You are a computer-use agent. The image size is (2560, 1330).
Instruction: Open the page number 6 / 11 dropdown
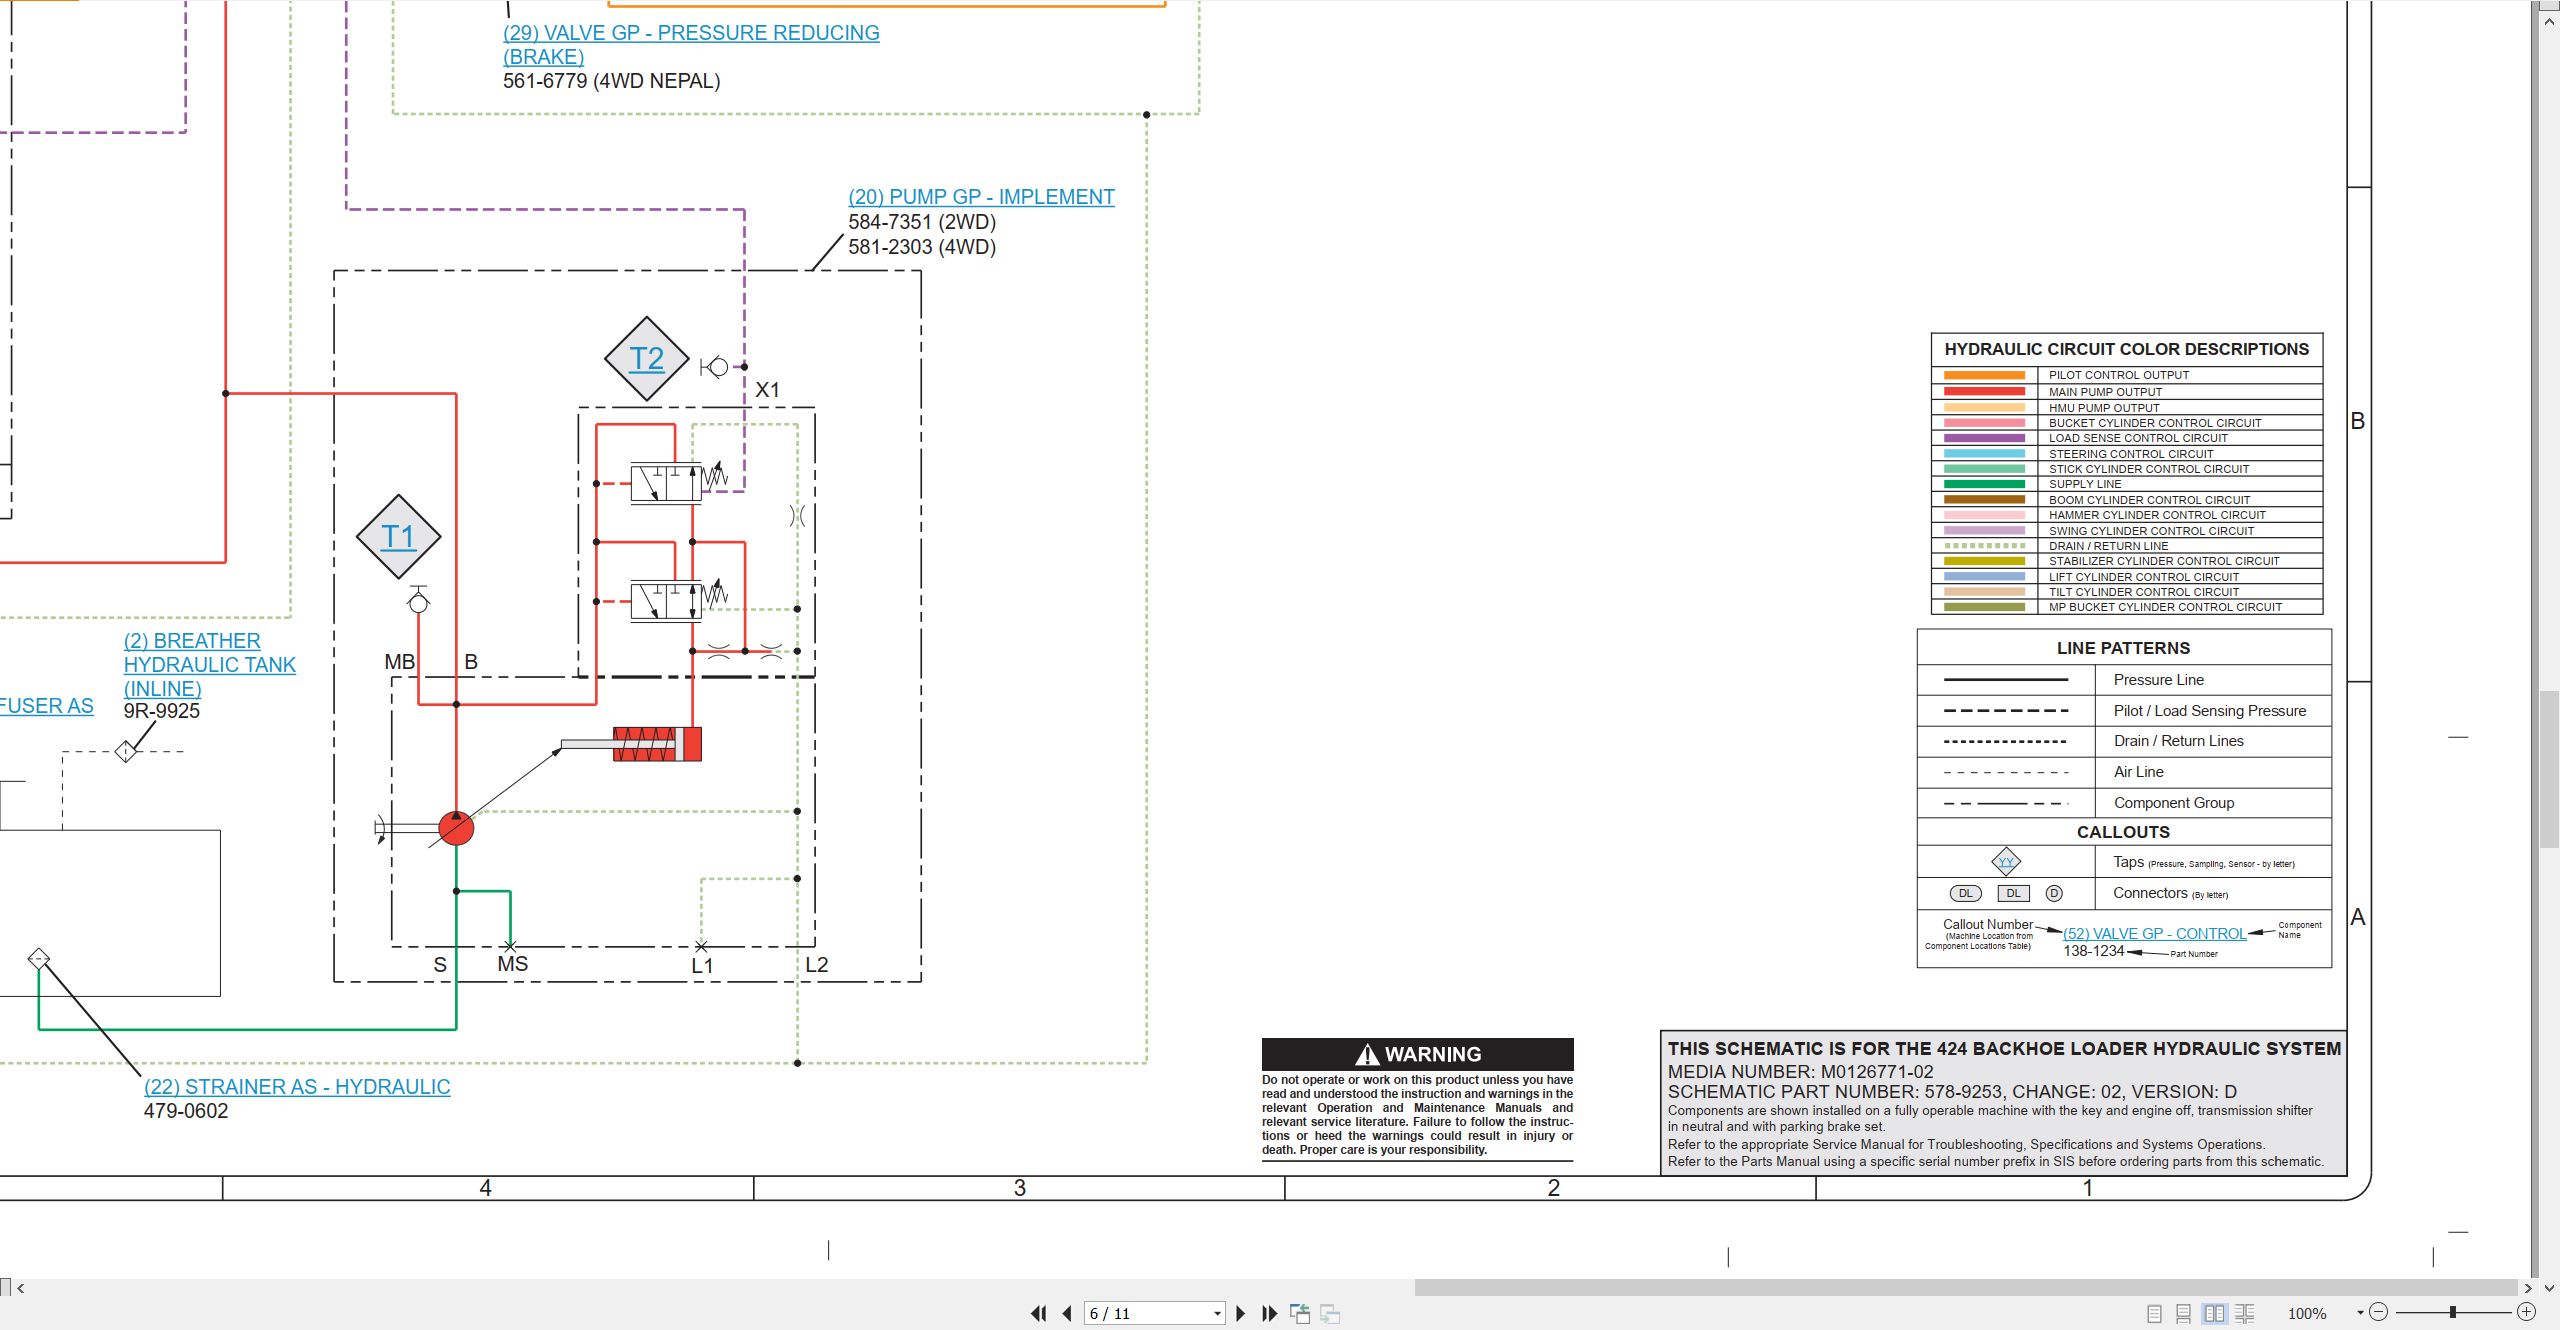(x=1217, y=1313)
